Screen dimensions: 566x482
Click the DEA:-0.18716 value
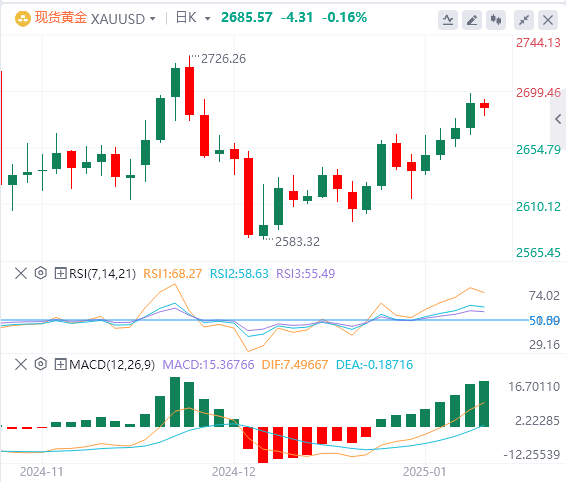(374, 365)
